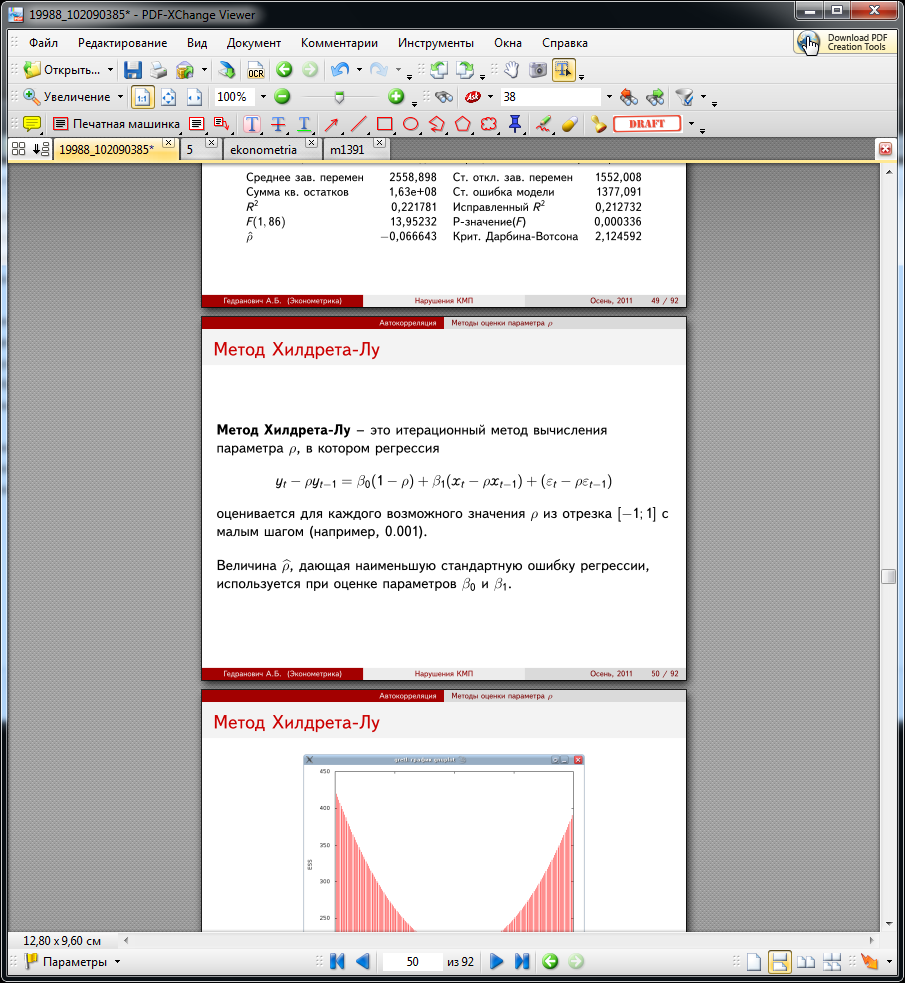Go to the next page
Viewport: 905px width, 983px height.
click(496, 962)
